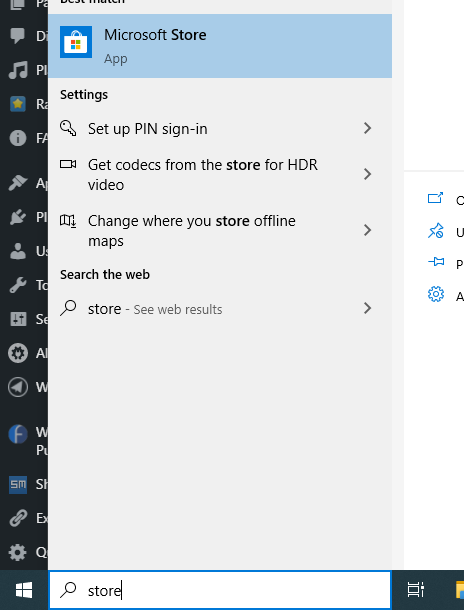Open Task View on the taskbar
Image resolution: width=464 pixels, height=611 pixels.
415,590
